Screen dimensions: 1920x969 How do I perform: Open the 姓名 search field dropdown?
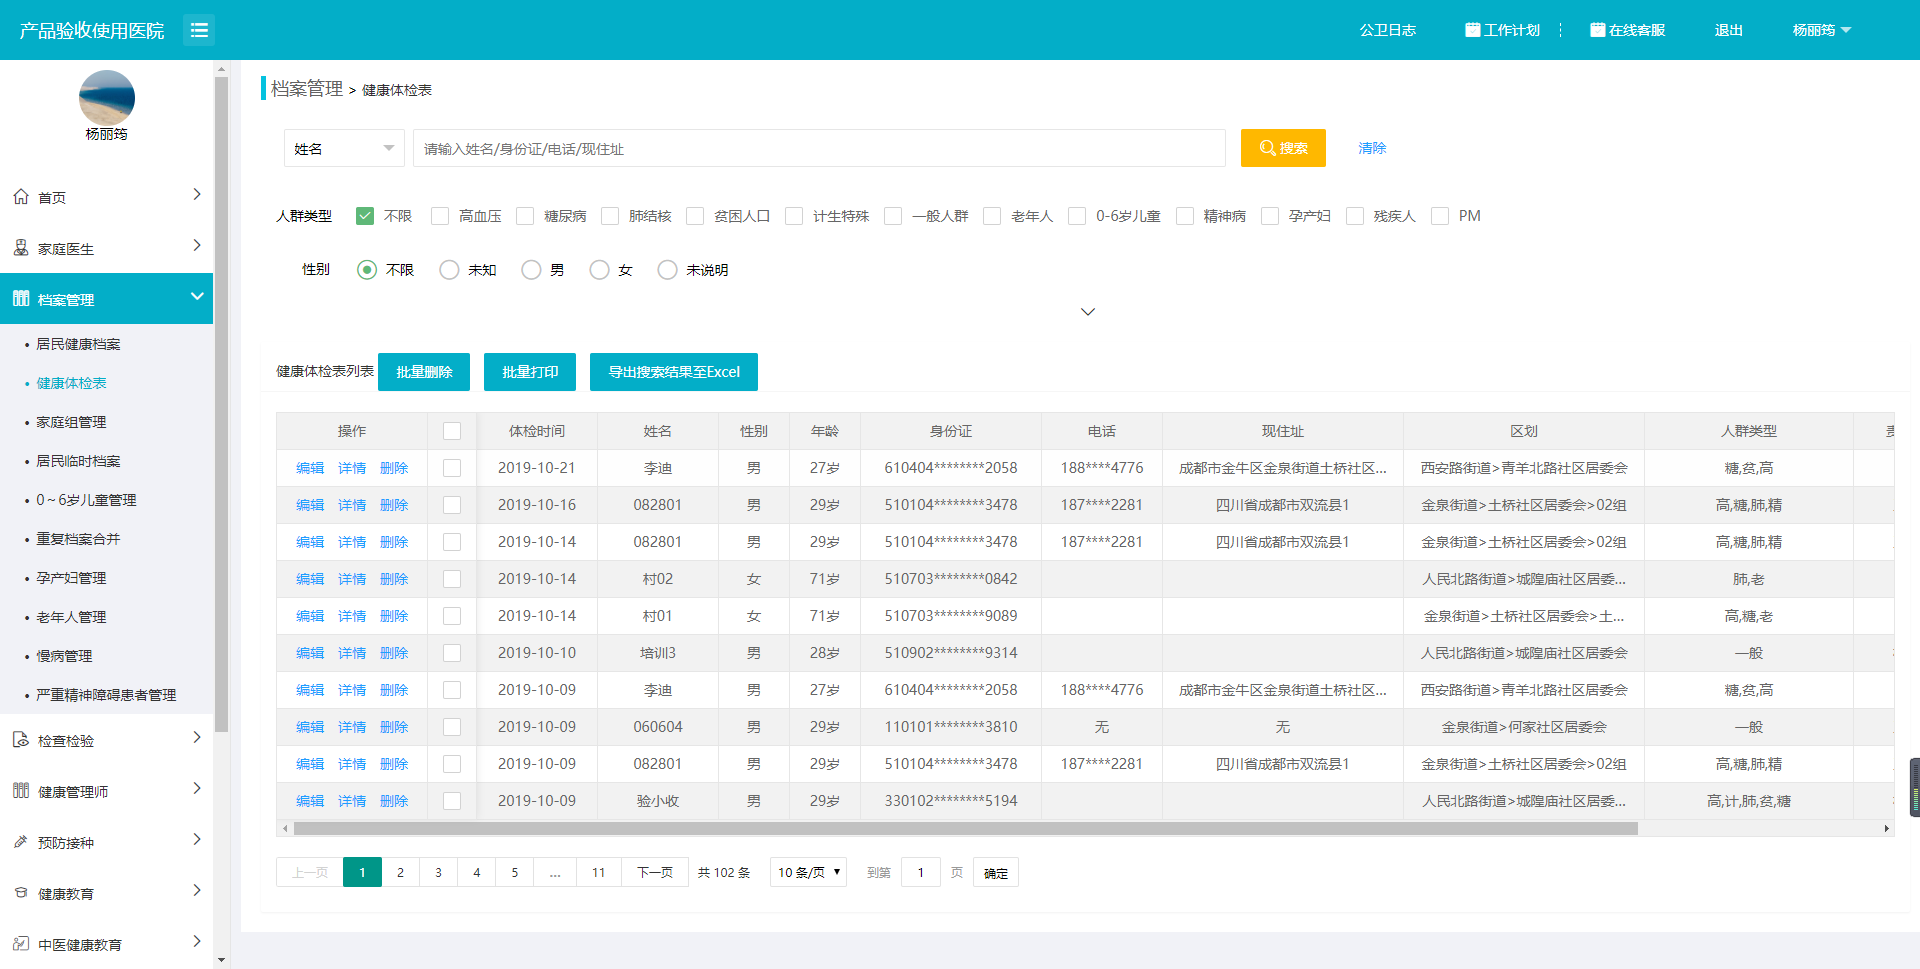point(344,148)
